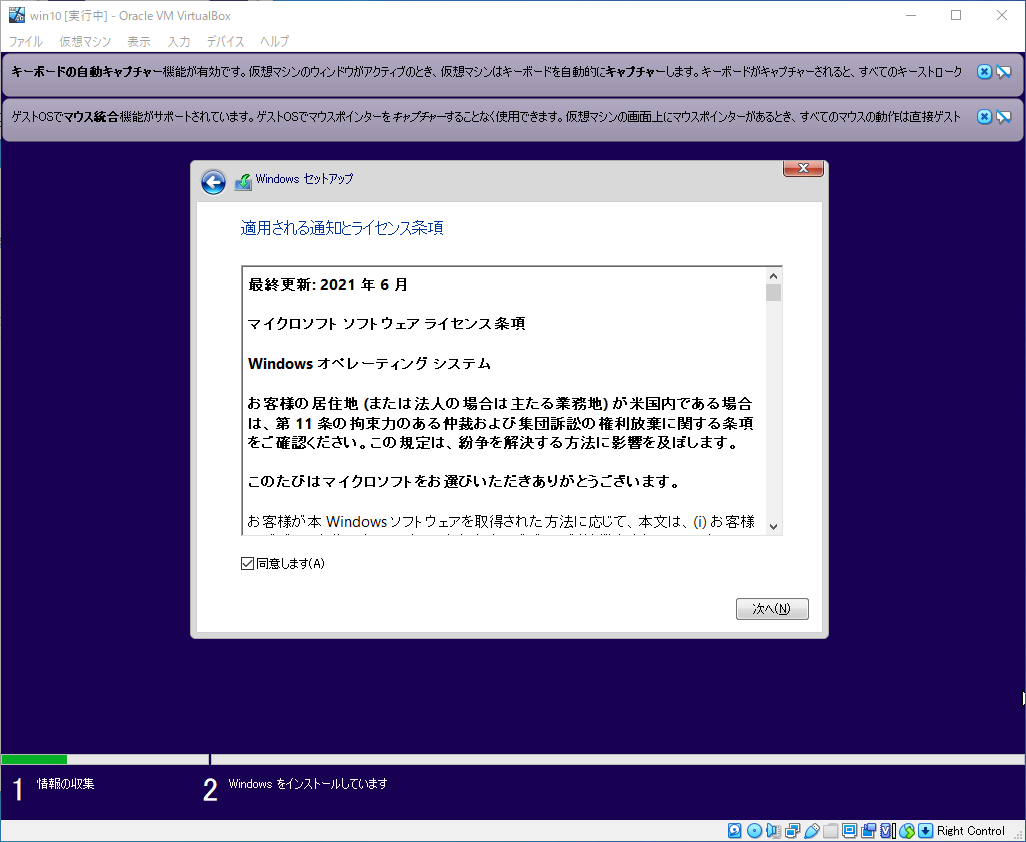Click the license text scrollbar up arrow
This screenshot has height=842, width=1026.
click(773, 276)
